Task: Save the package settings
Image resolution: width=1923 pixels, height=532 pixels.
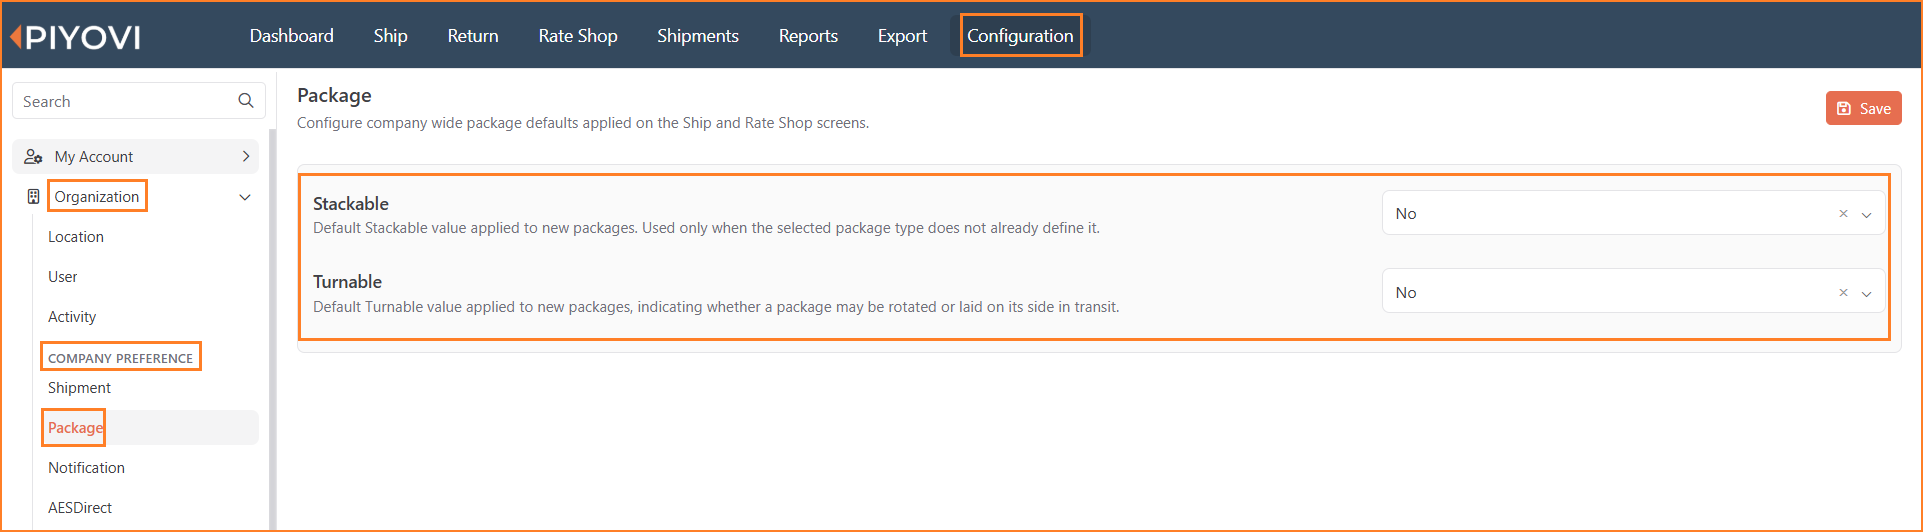Action: 1863,108
